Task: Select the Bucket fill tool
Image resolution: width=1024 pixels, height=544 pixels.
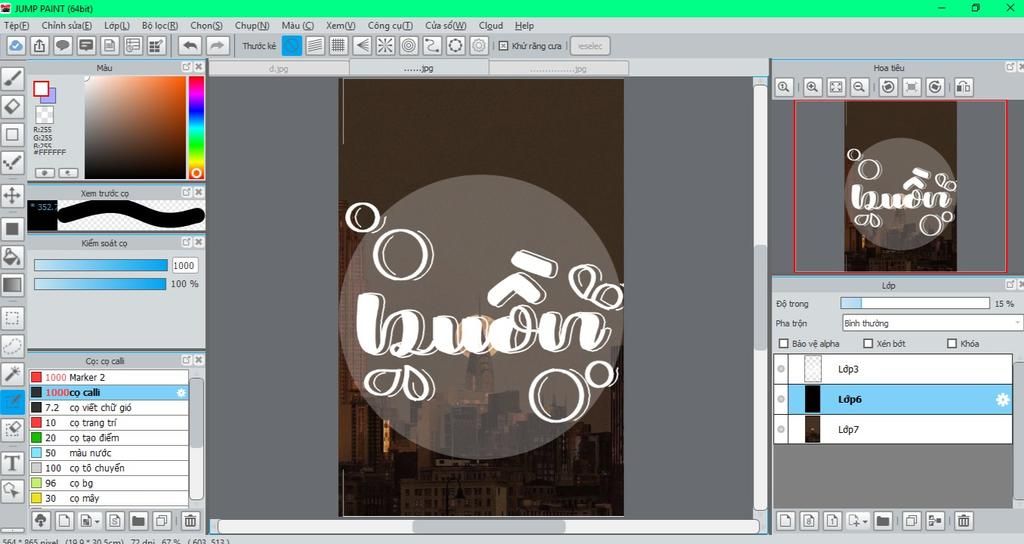Action: [12, 257]
